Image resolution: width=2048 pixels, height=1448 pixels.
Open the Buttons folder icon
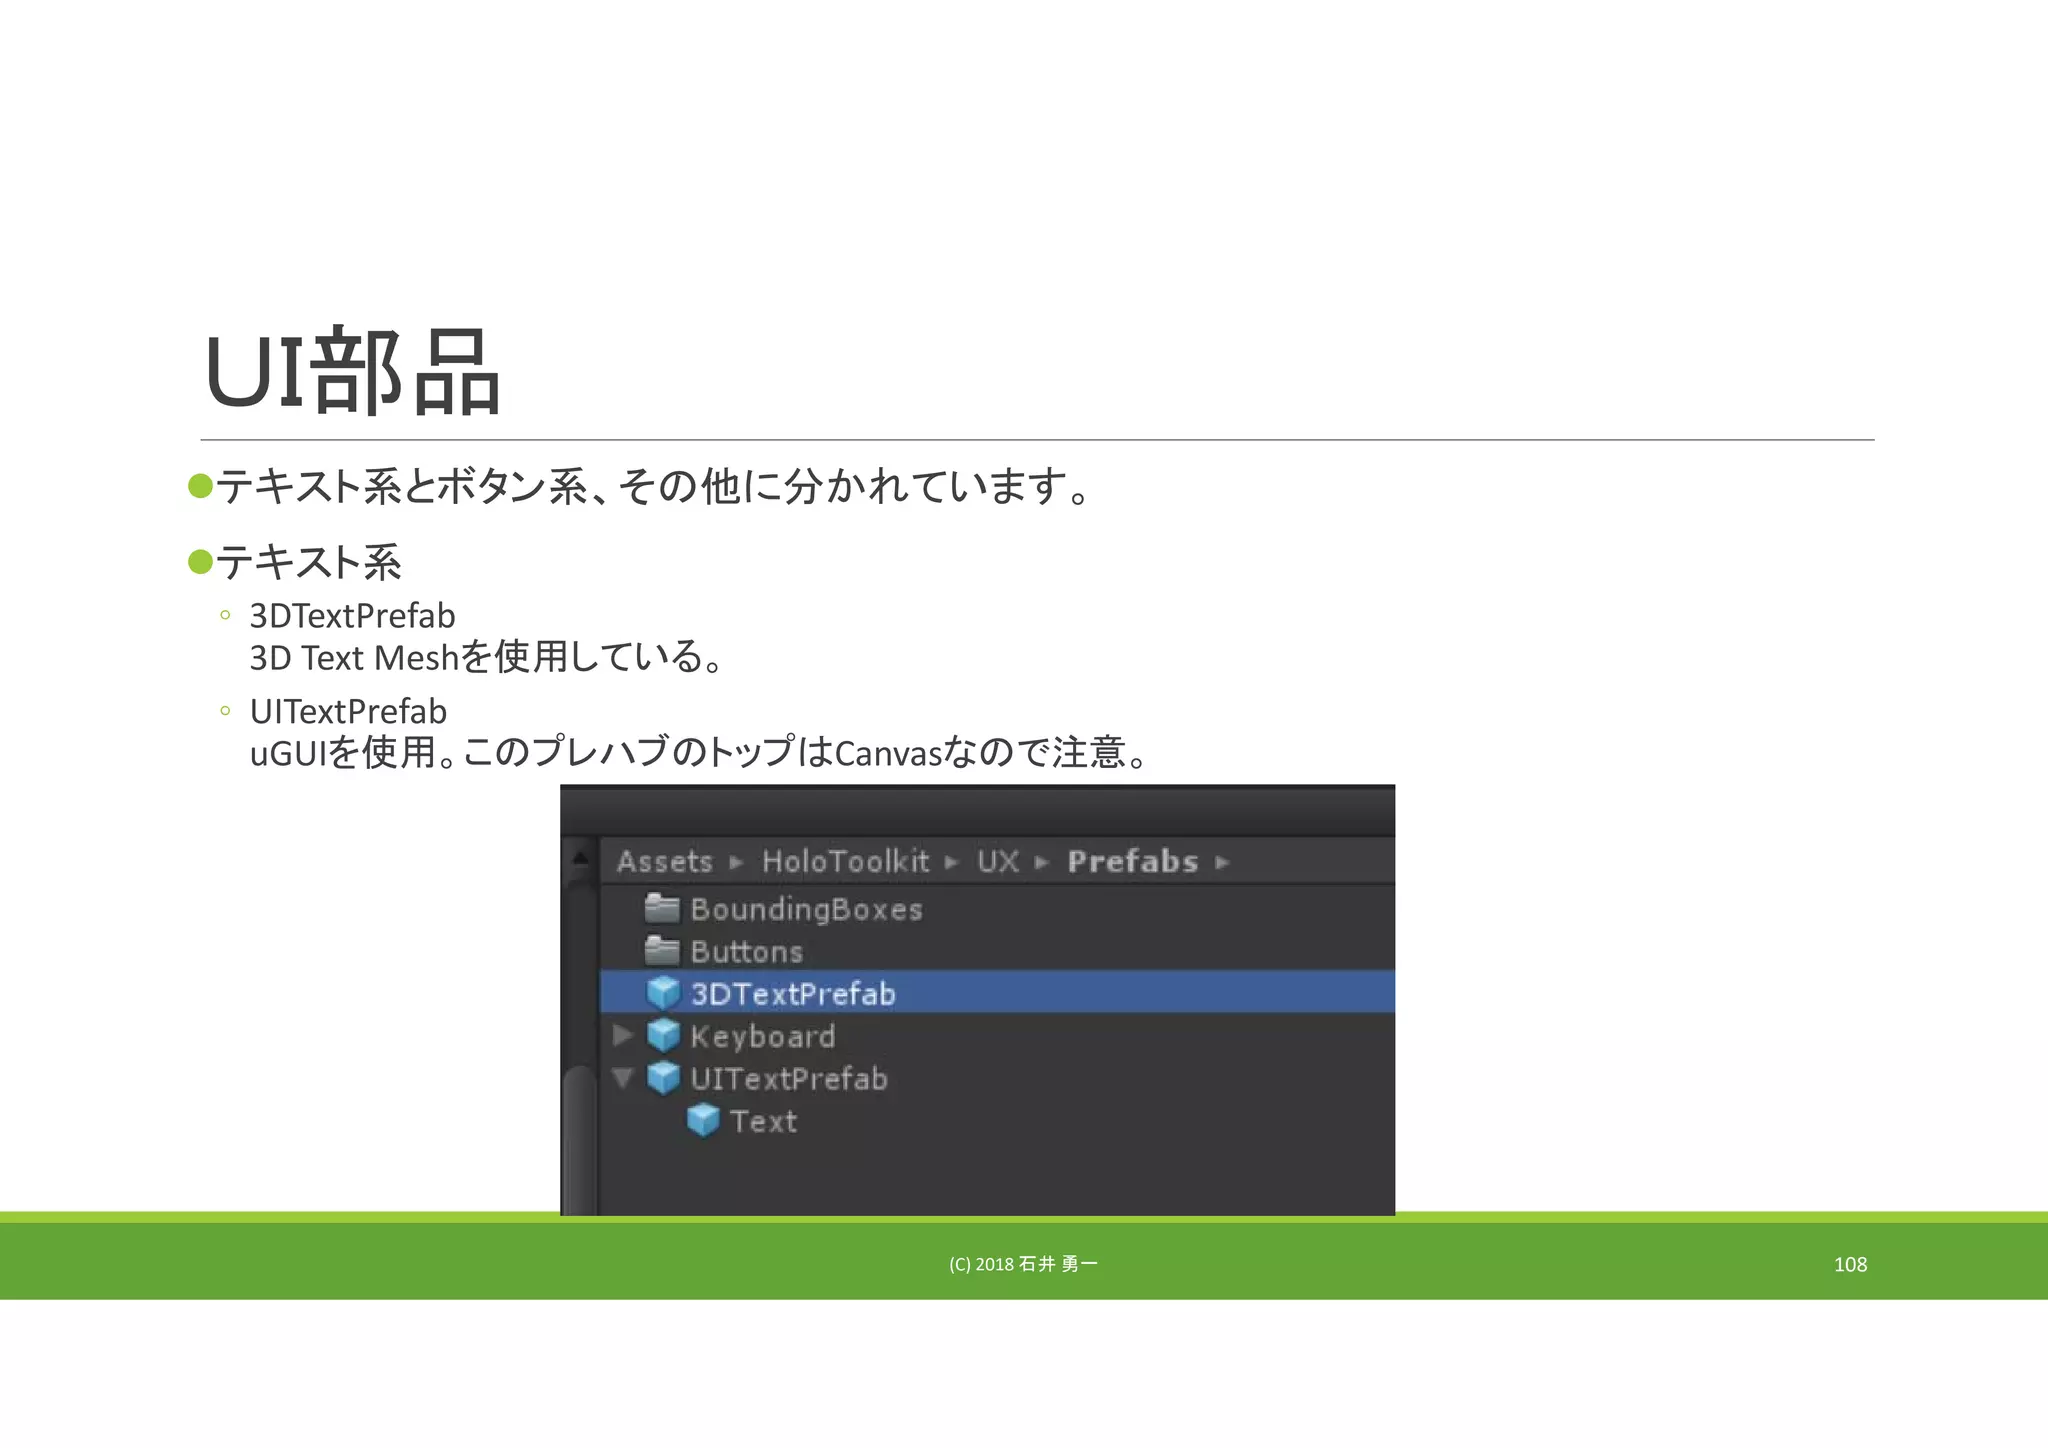(662, 950)
